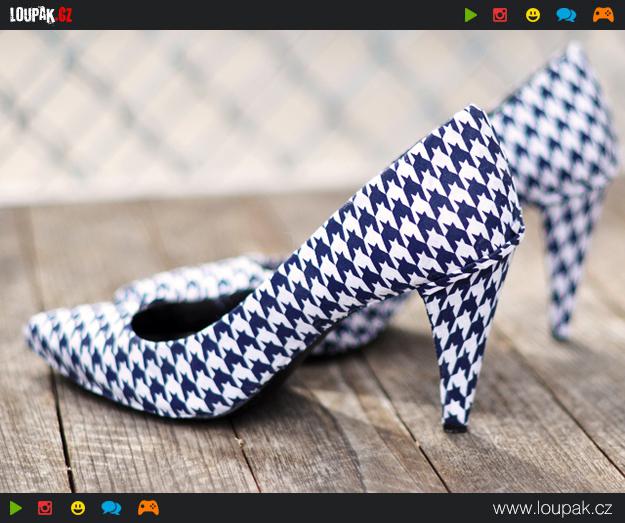625x523 pixels.
Task: Select the yellow smiley icon in top bar
Action: click(533, 15)
